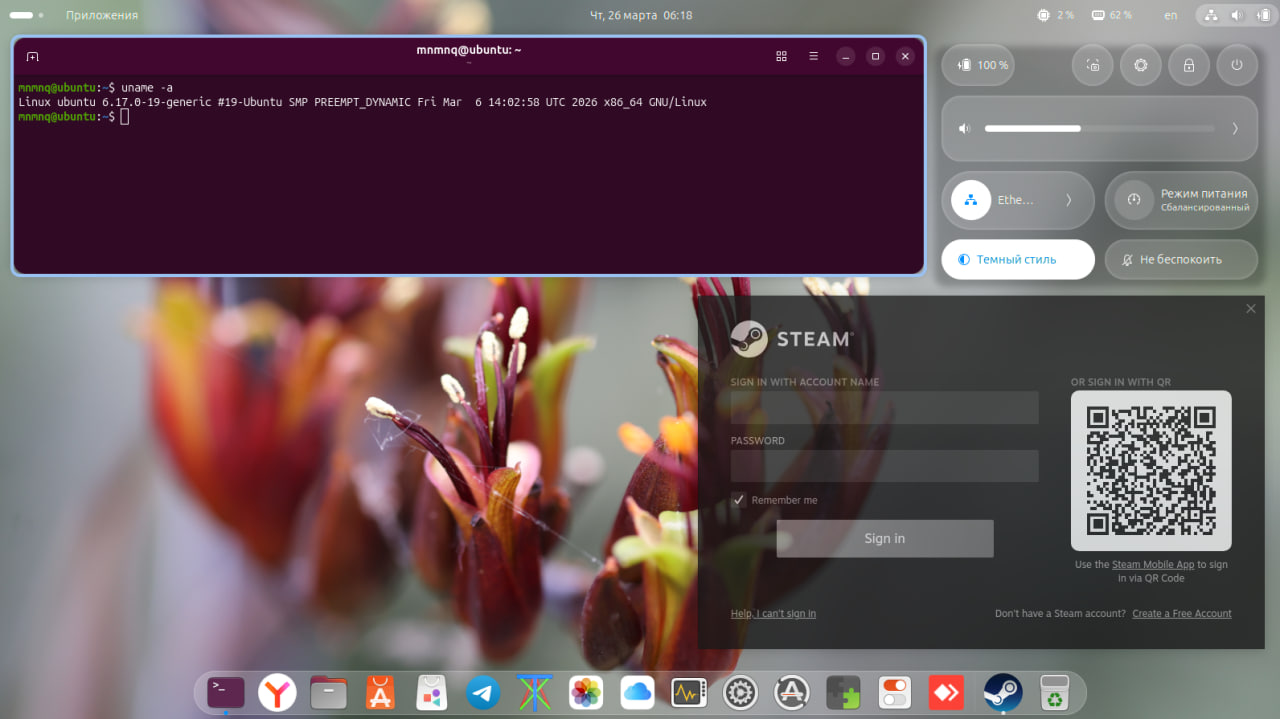1280x719 pixels.
Task: Click the screenshot capture icon in quick settings
Action: (1092, 65)
